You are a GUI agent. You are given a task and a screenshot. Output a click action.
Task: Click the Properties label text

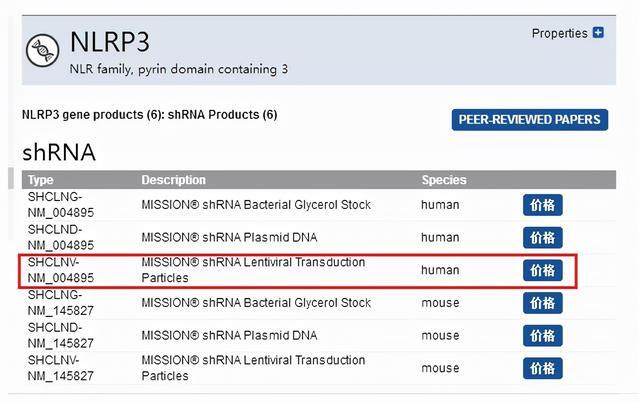point(559,33)
